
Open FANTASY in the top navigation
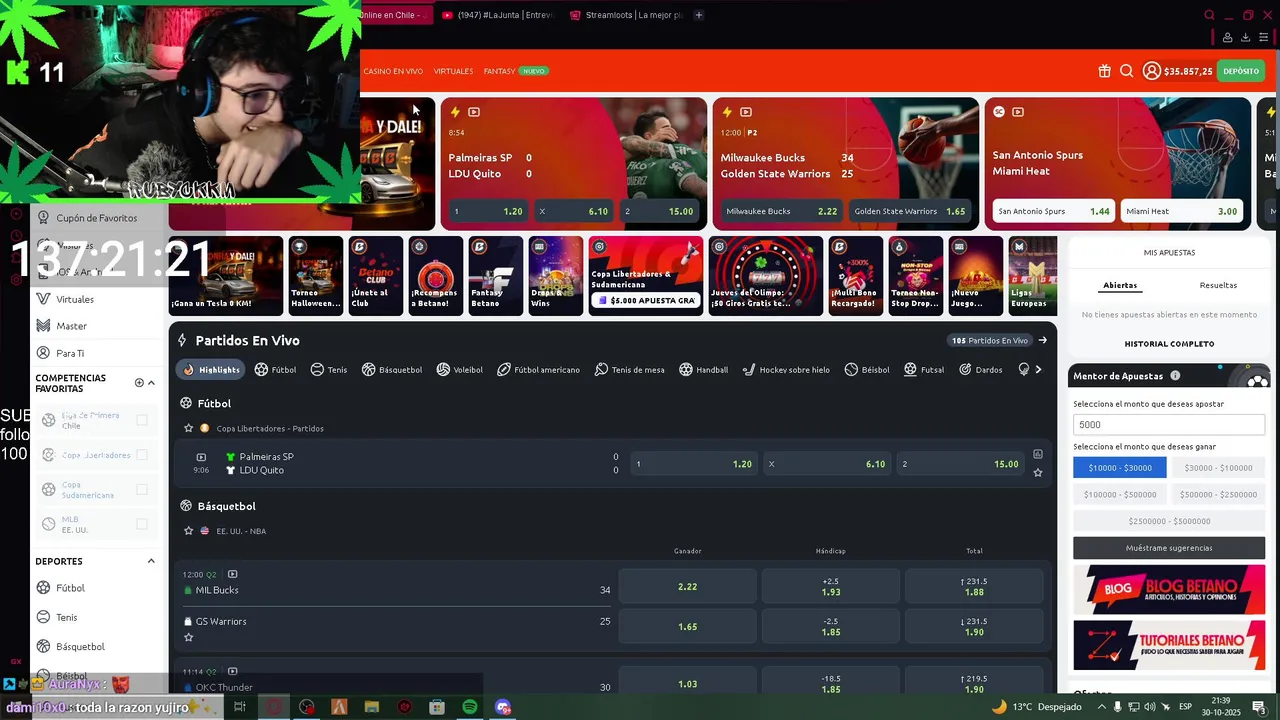tap(499, 71)
